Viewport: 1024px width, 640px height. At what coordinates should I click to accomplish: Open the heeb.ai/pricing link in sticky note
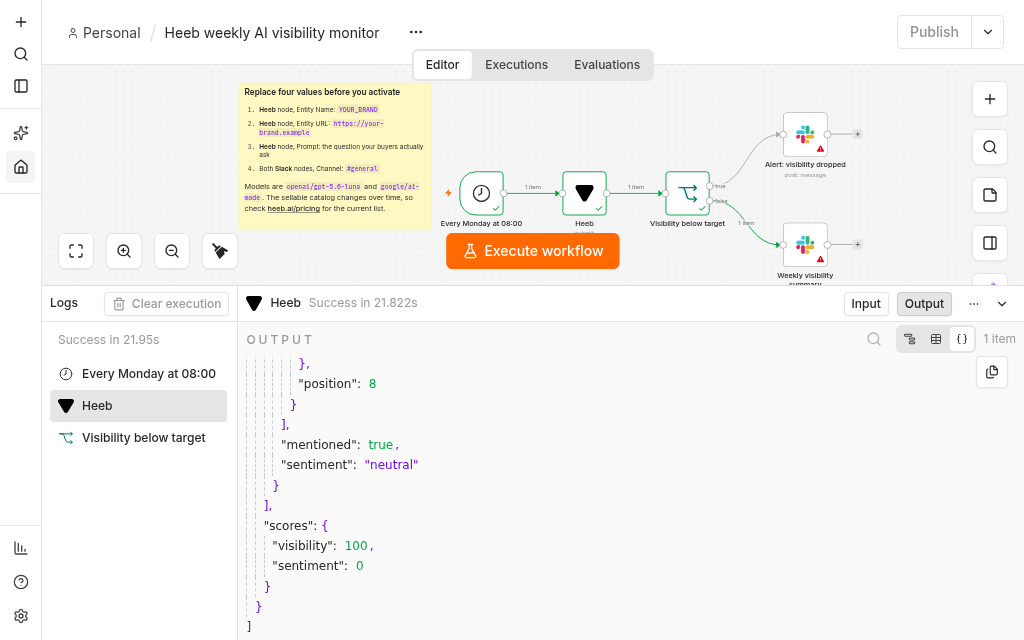coord(294,209)
